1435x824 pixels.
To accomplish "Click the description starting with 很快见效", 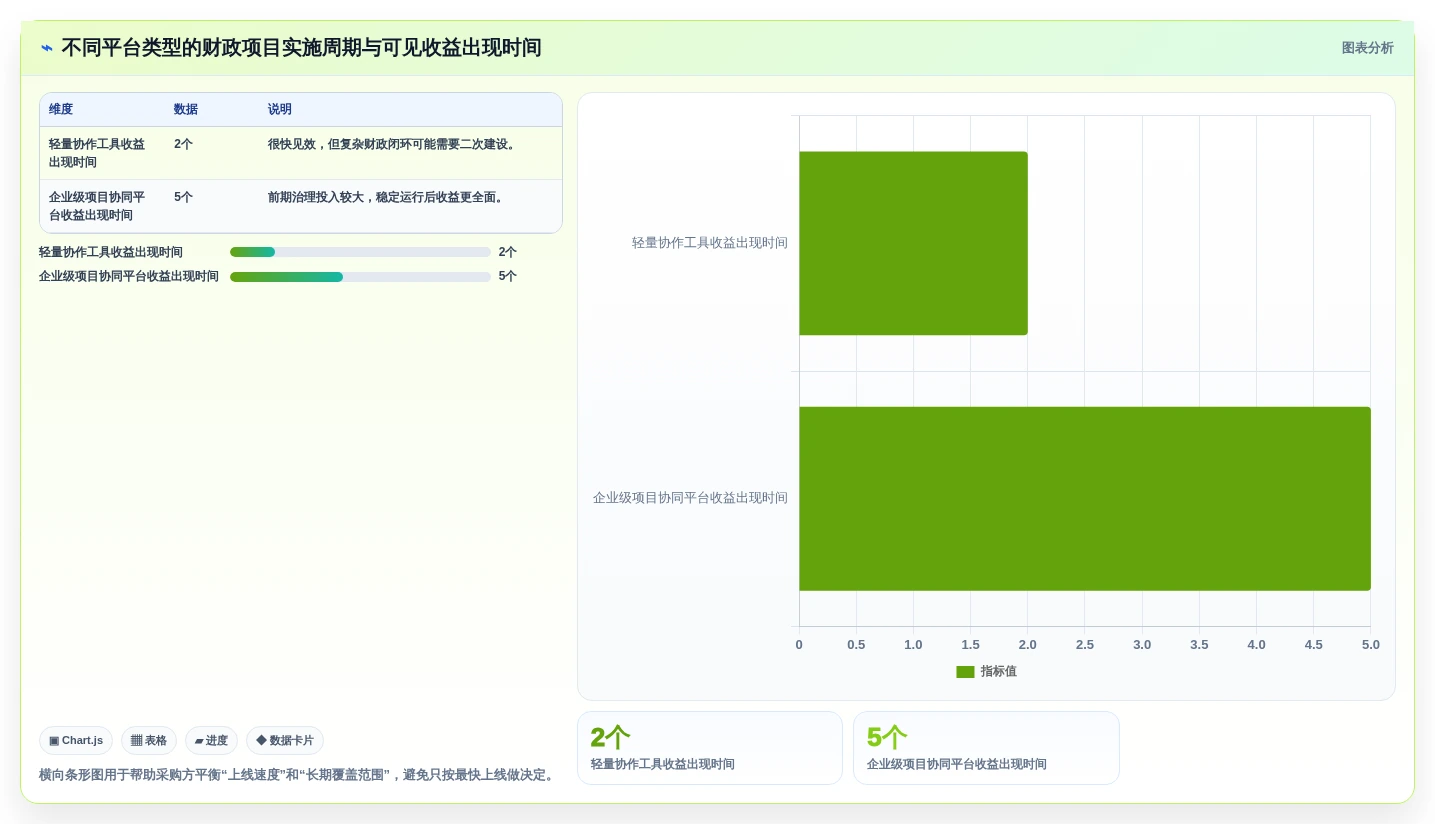I will [392, 144].
